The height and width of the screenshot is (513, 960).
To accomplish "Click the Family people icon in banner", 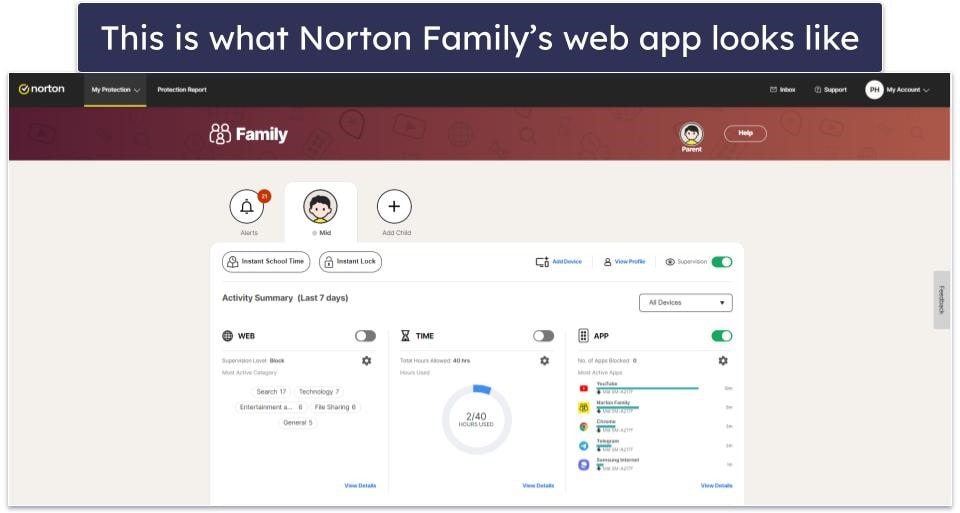I will point(220,133).
